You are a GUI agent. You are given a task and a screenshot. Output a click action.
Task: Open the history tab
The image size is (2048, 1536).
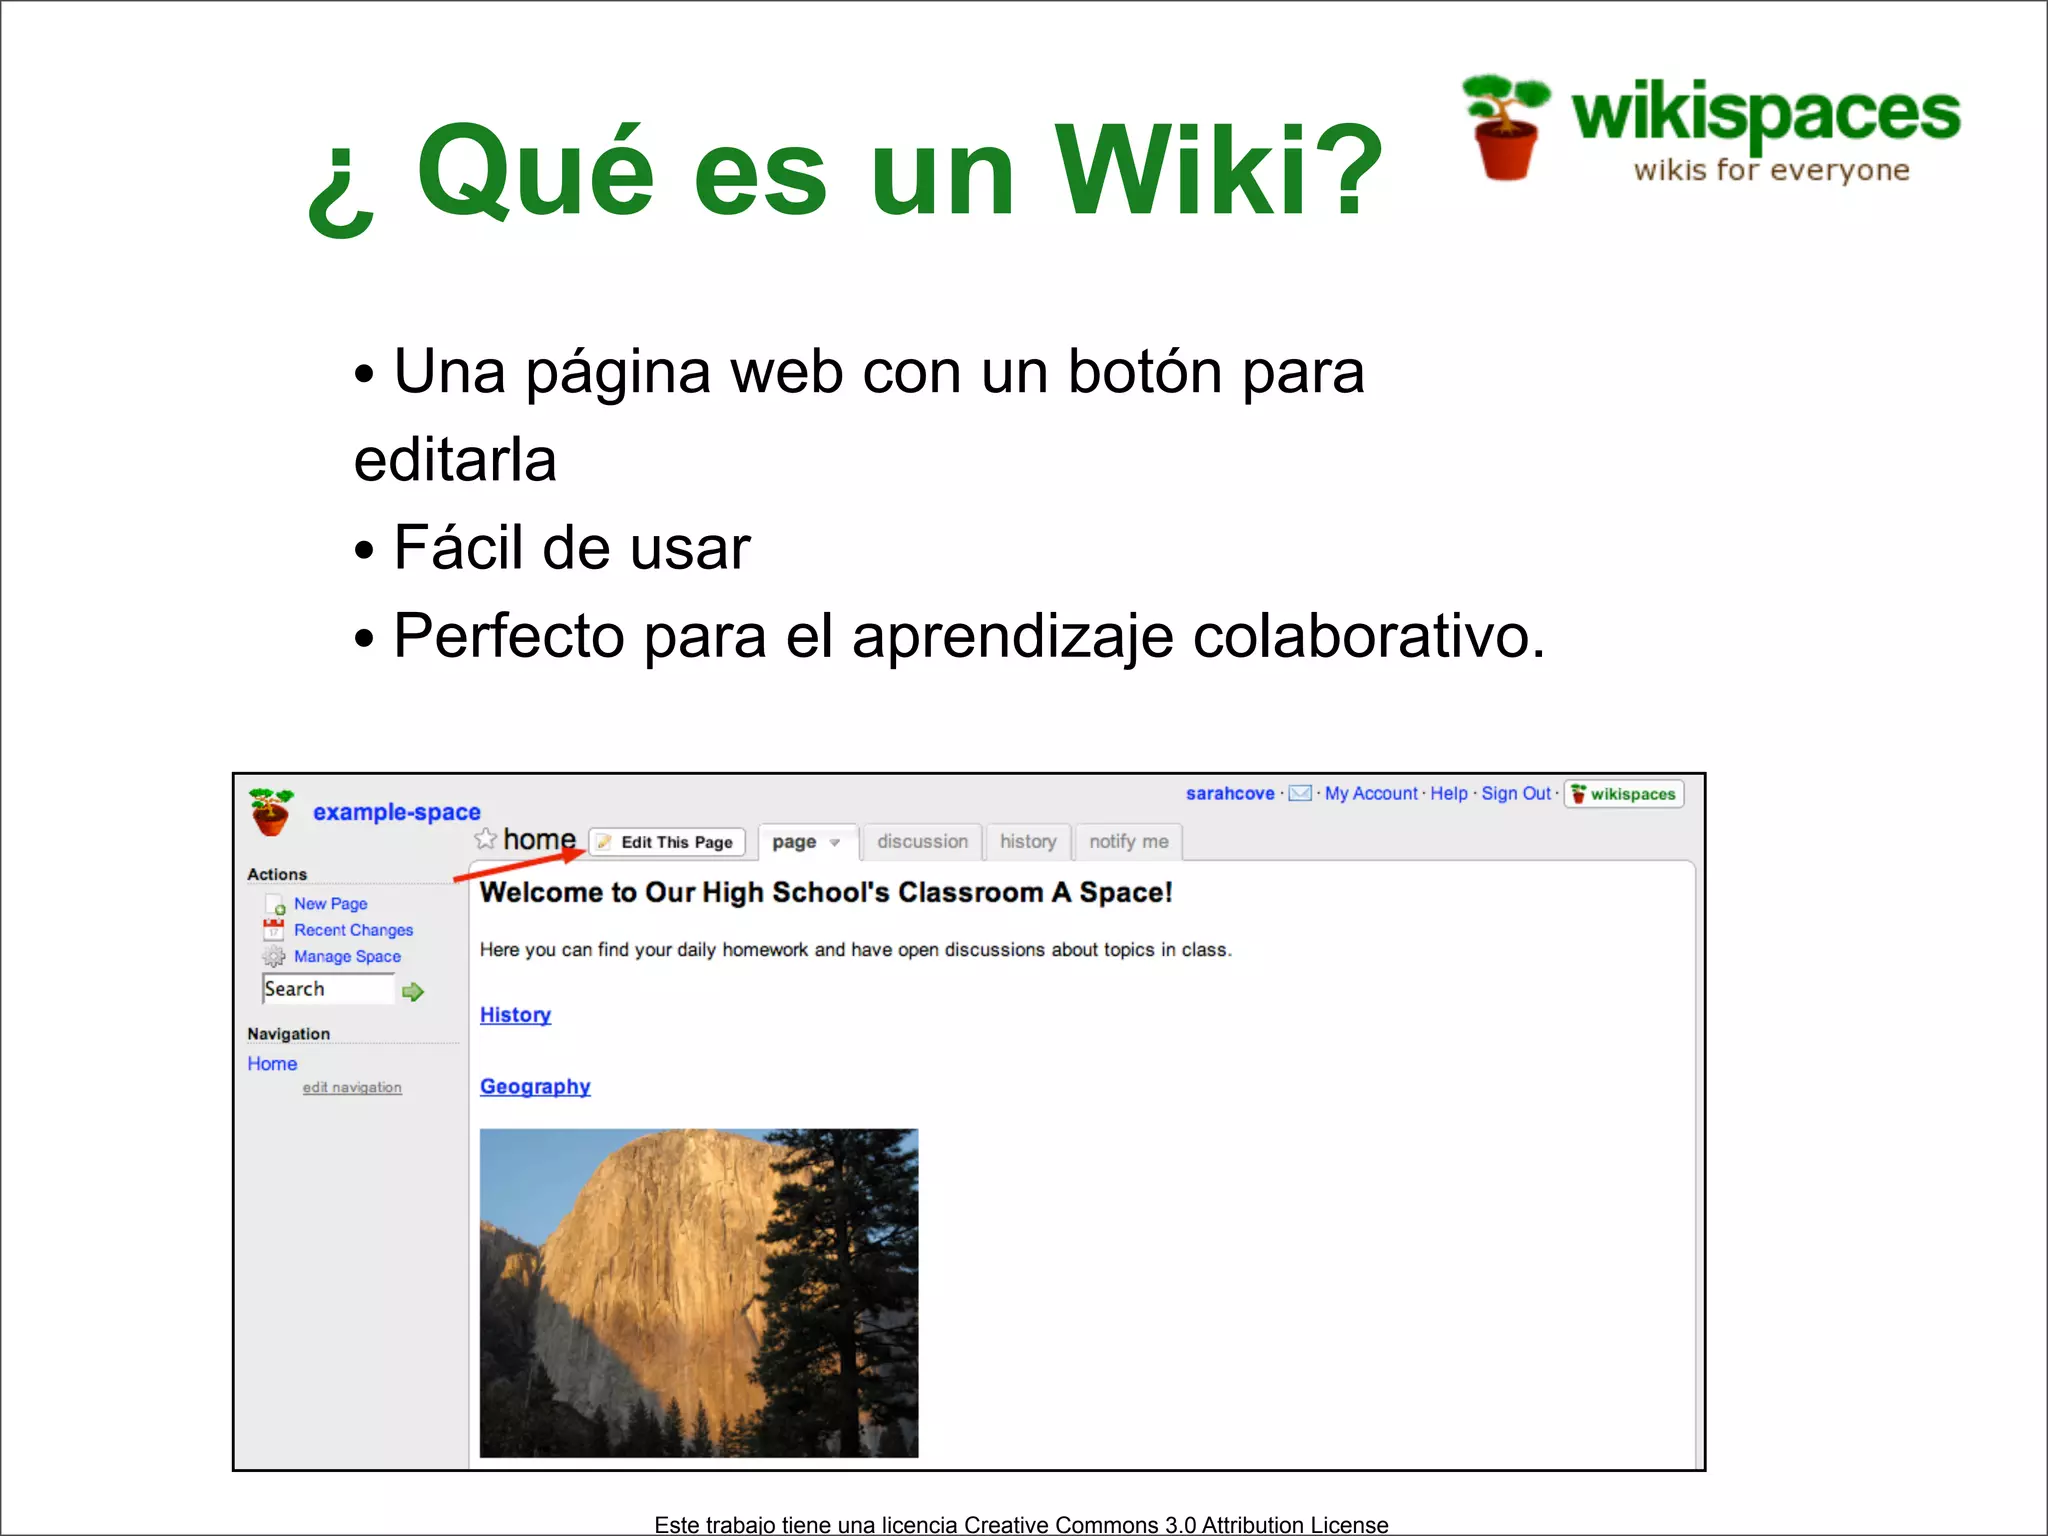click(1027, 842)
